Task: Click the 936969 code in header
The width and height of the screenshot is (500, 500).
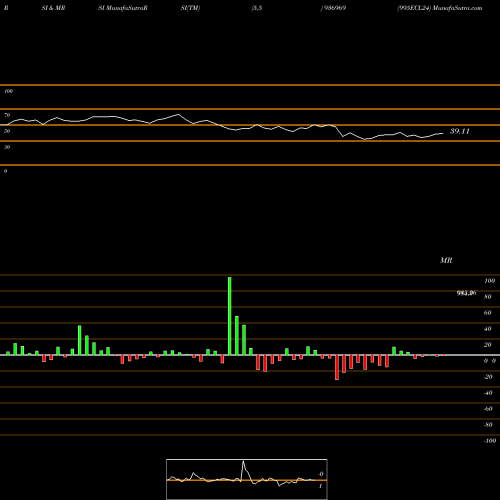Action: tap(334, 8)
